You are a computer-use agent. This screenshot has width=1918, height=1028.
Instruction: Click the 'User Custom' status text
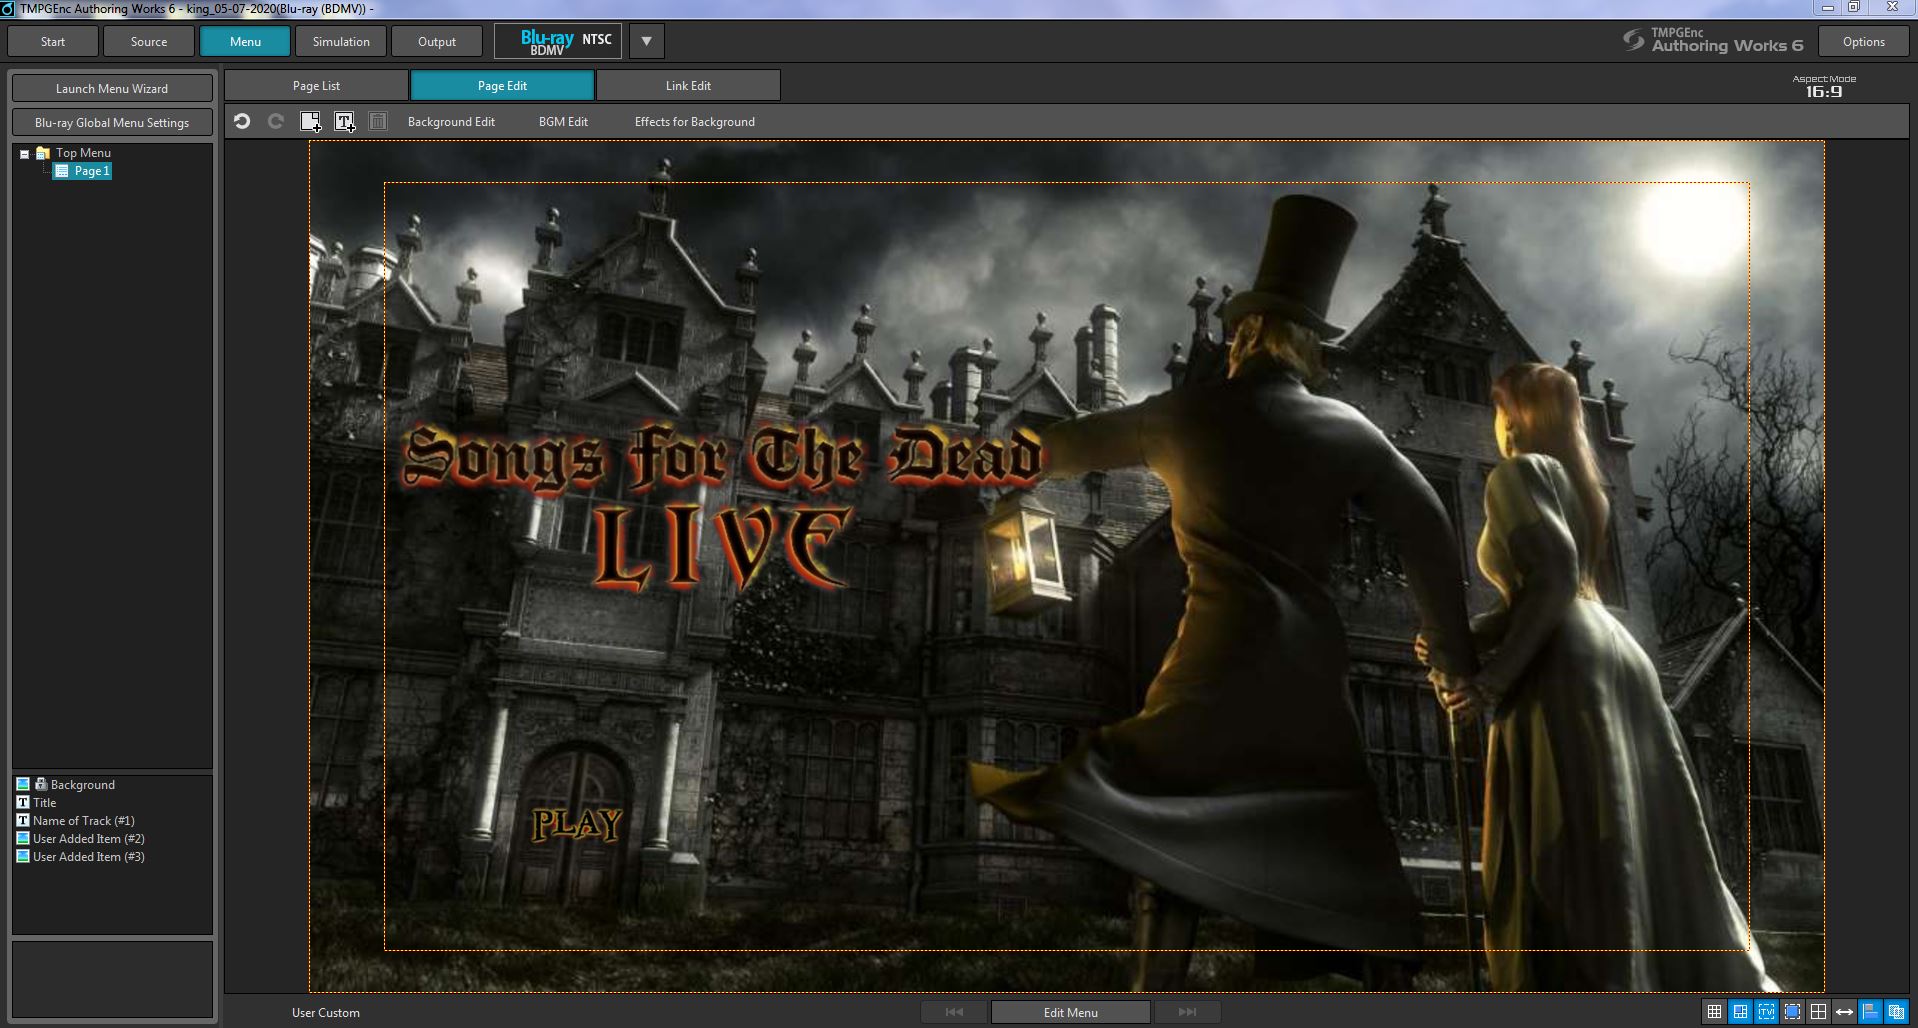pos(326,1012)
